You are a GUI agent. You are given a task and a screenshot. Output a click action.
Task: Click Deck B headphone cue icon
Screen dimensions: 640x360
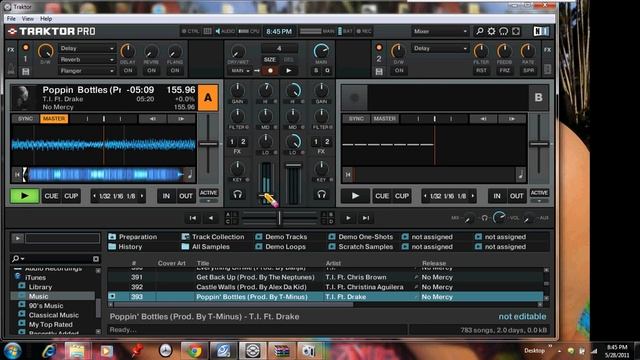coord(322,195)
